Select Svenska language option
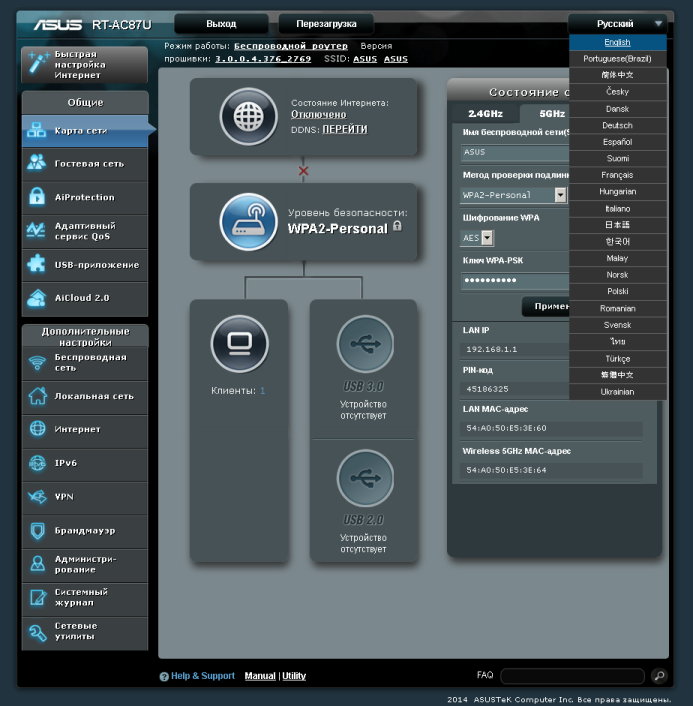 tap(617, 325)
